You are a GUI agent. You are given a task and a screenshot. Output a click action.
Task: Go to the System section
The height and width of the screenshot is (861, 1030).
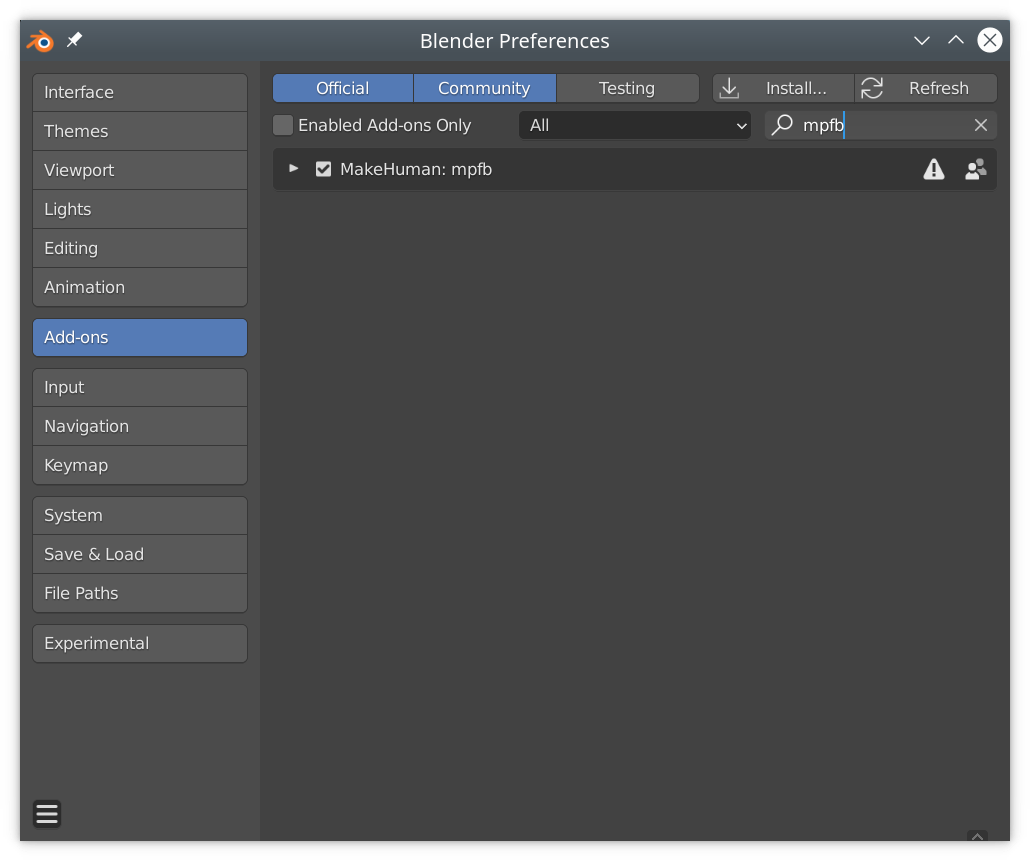[140, 516]
